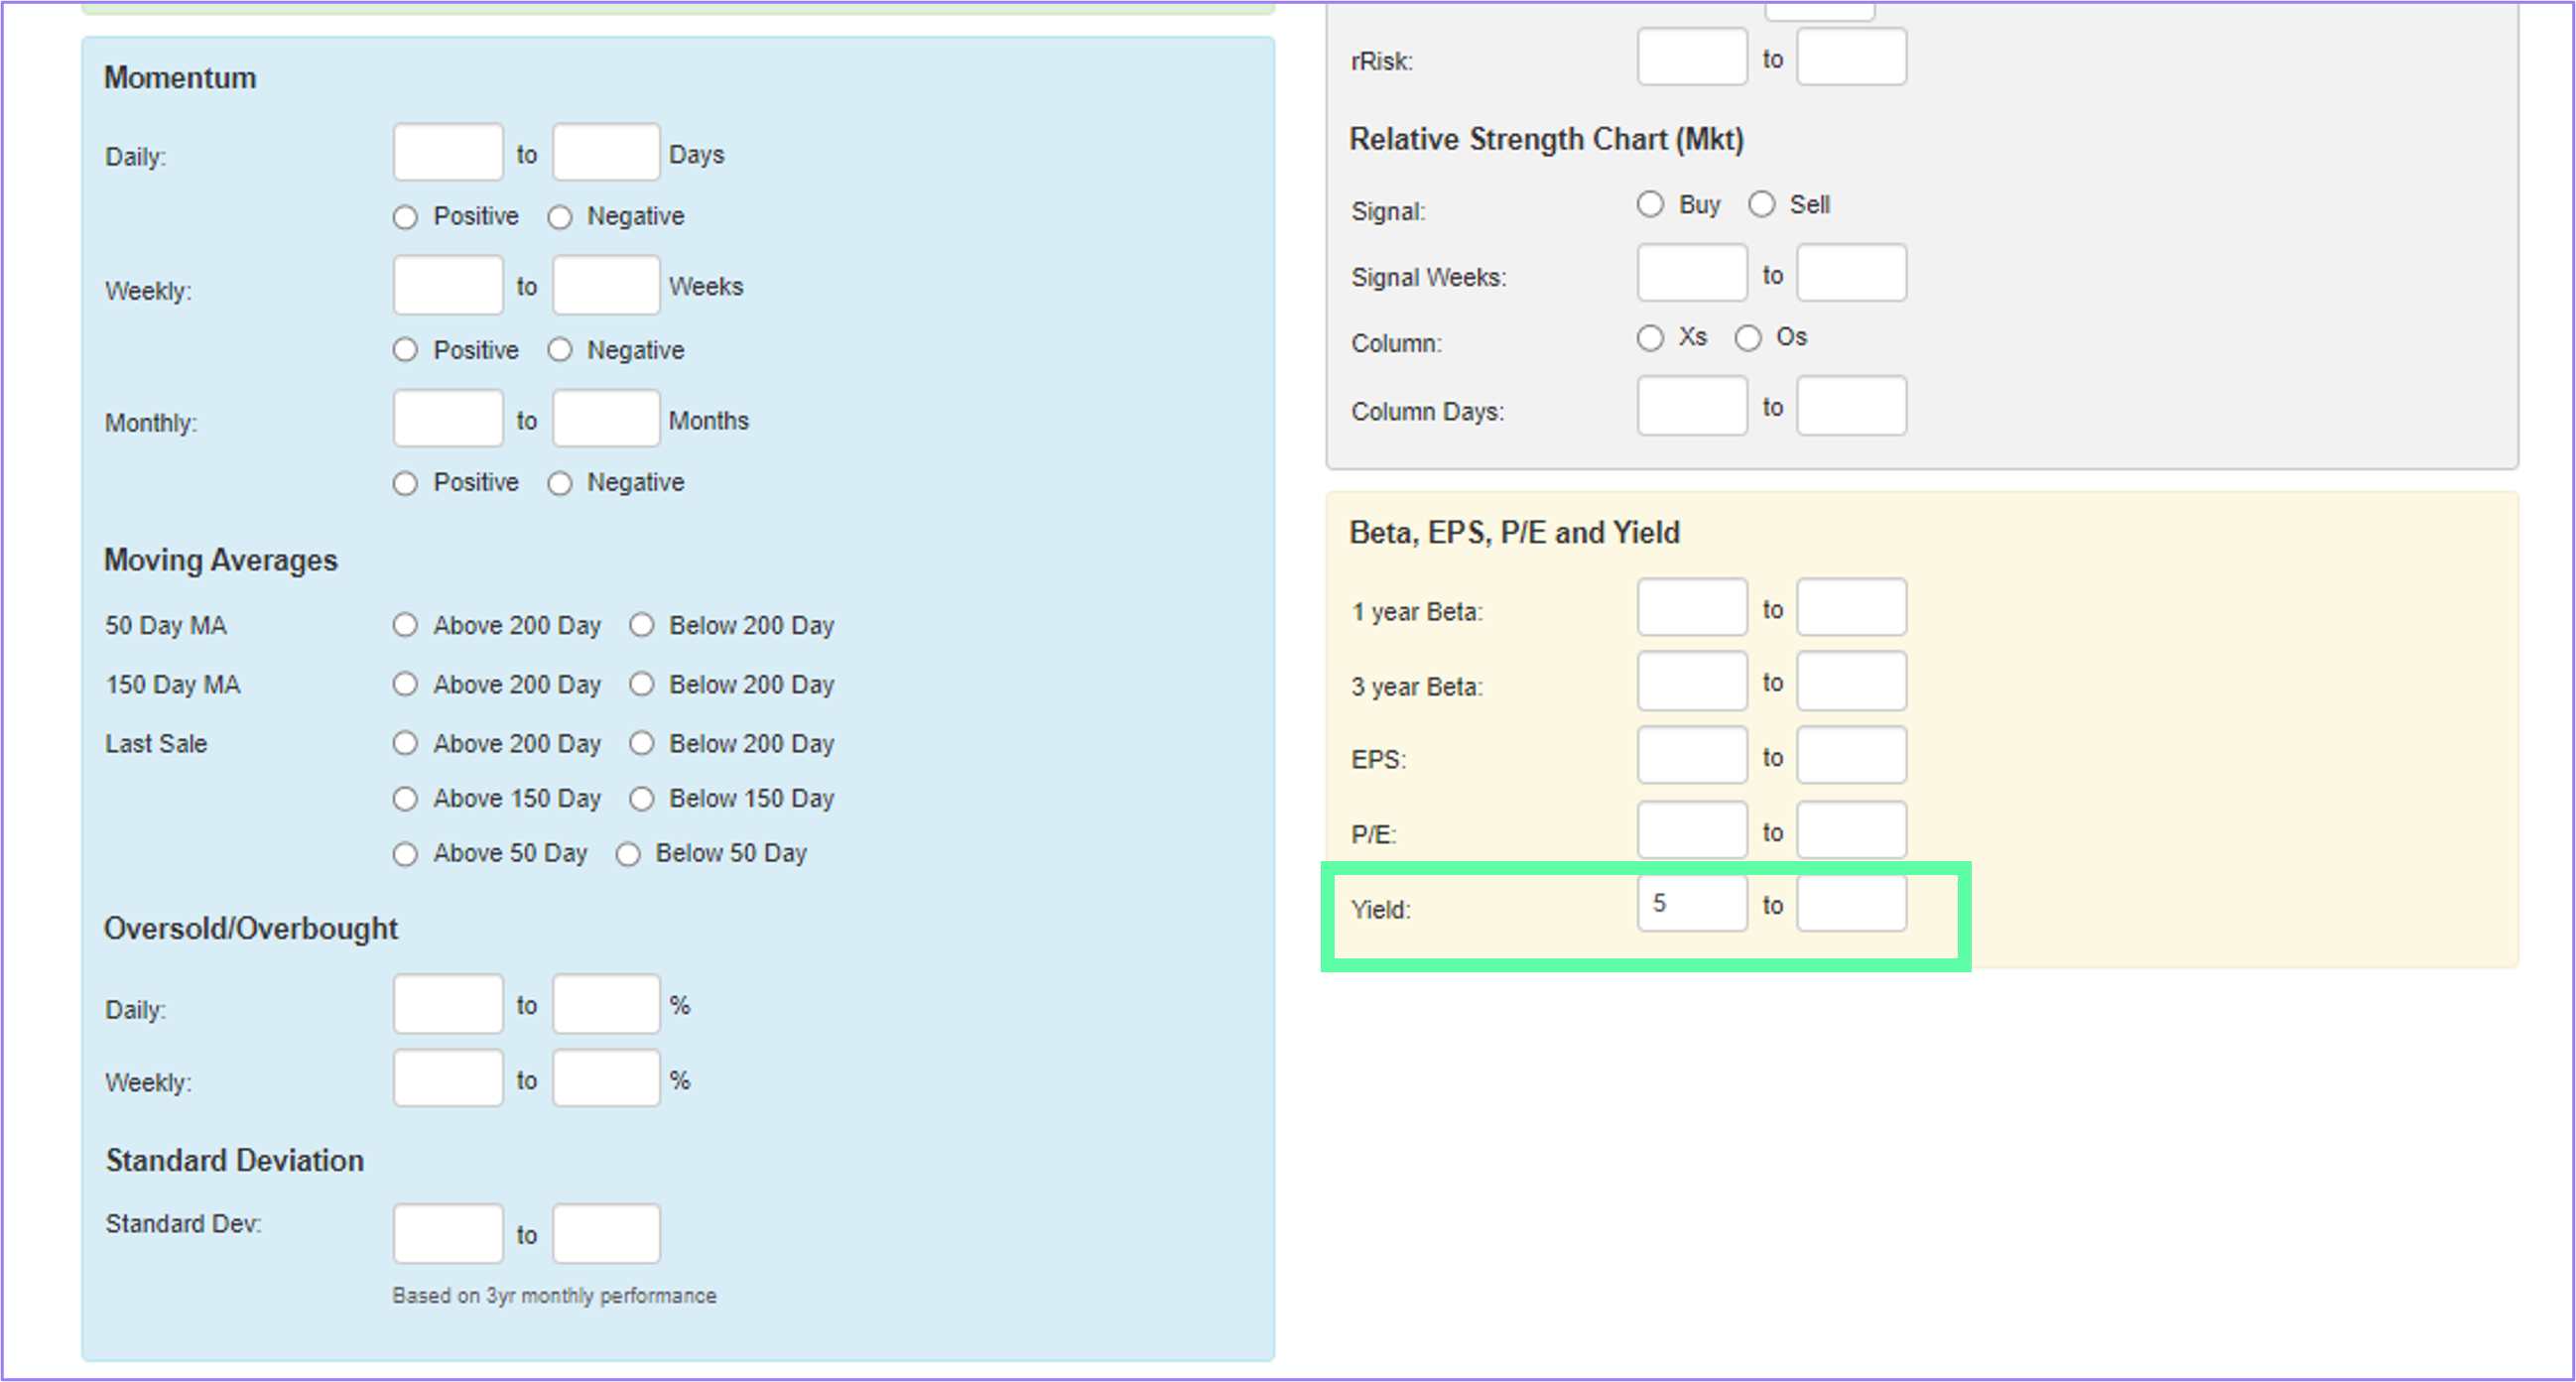The width and height of the screenshot is (2576, 1382).
Task: Focus Signal Weeks maximum field
Action: point(1851,272)
